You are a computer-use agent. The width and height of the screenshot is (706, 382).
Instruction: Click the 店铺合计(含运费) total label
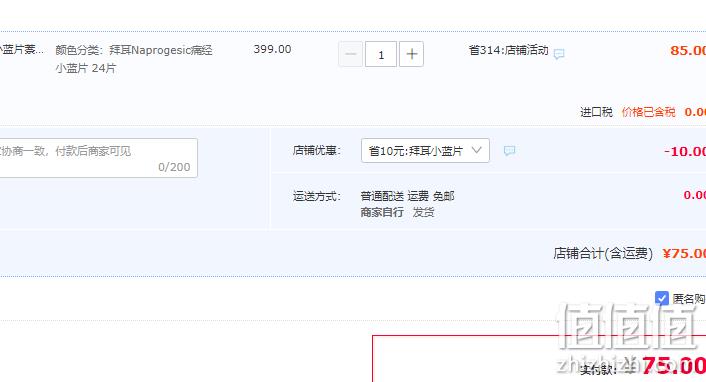coord(603,253)
